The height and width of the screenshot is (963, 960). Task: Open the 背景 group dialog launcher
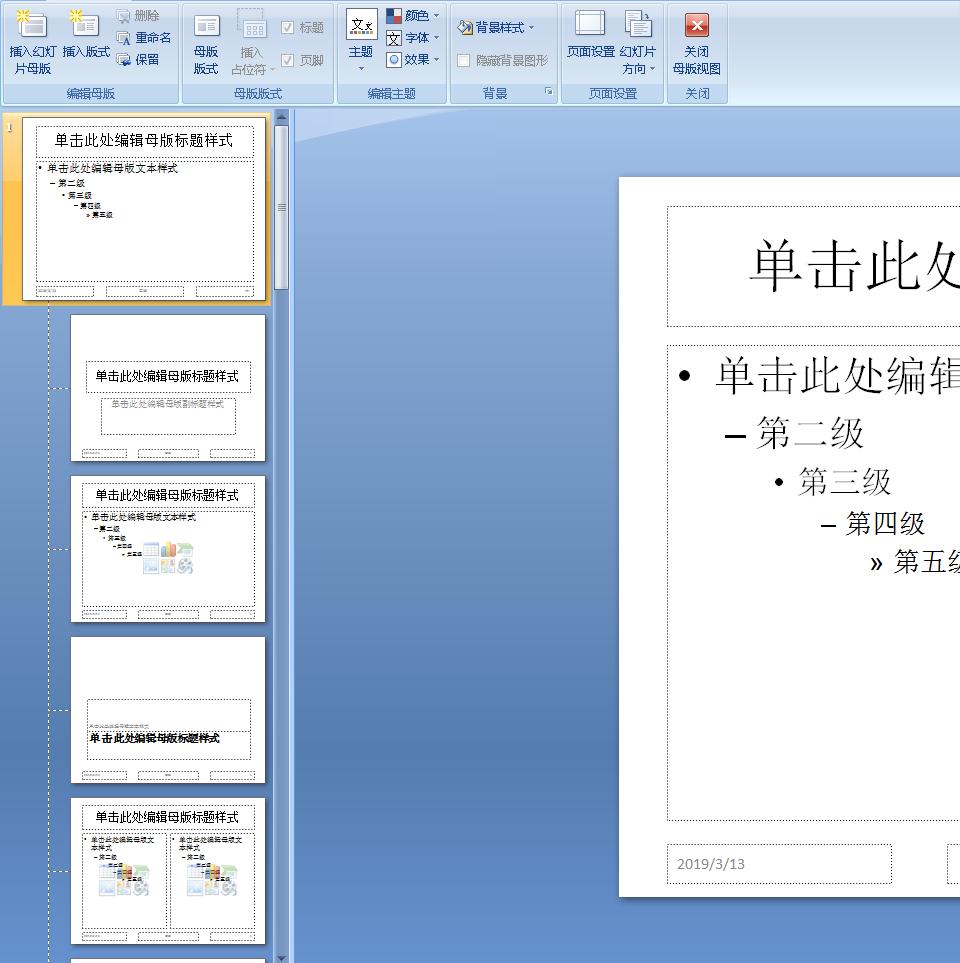(x=549, y=91)
